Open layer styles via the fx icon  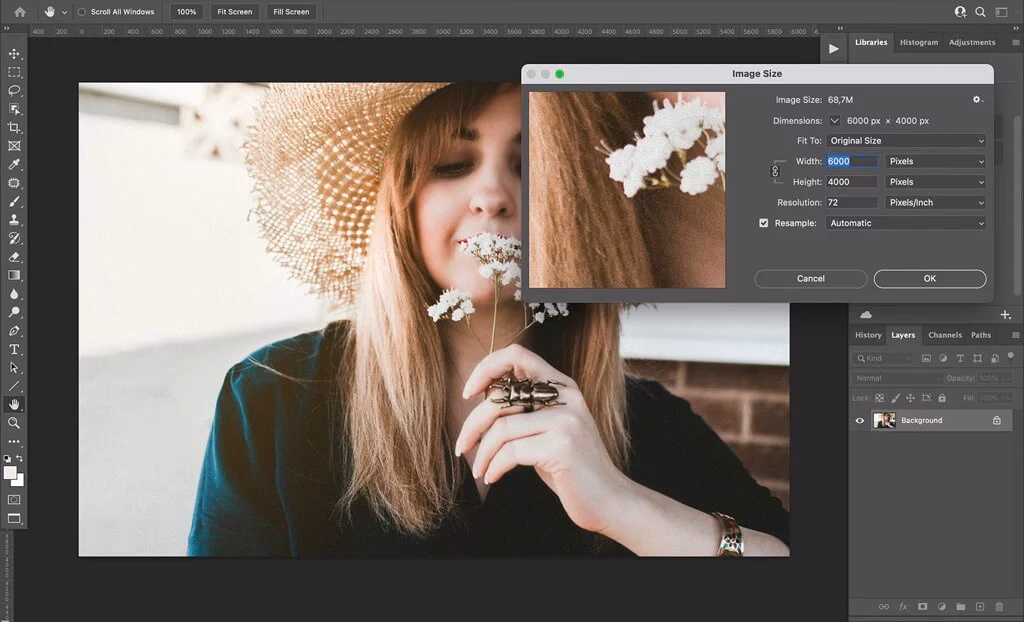(x=903, y=607)
